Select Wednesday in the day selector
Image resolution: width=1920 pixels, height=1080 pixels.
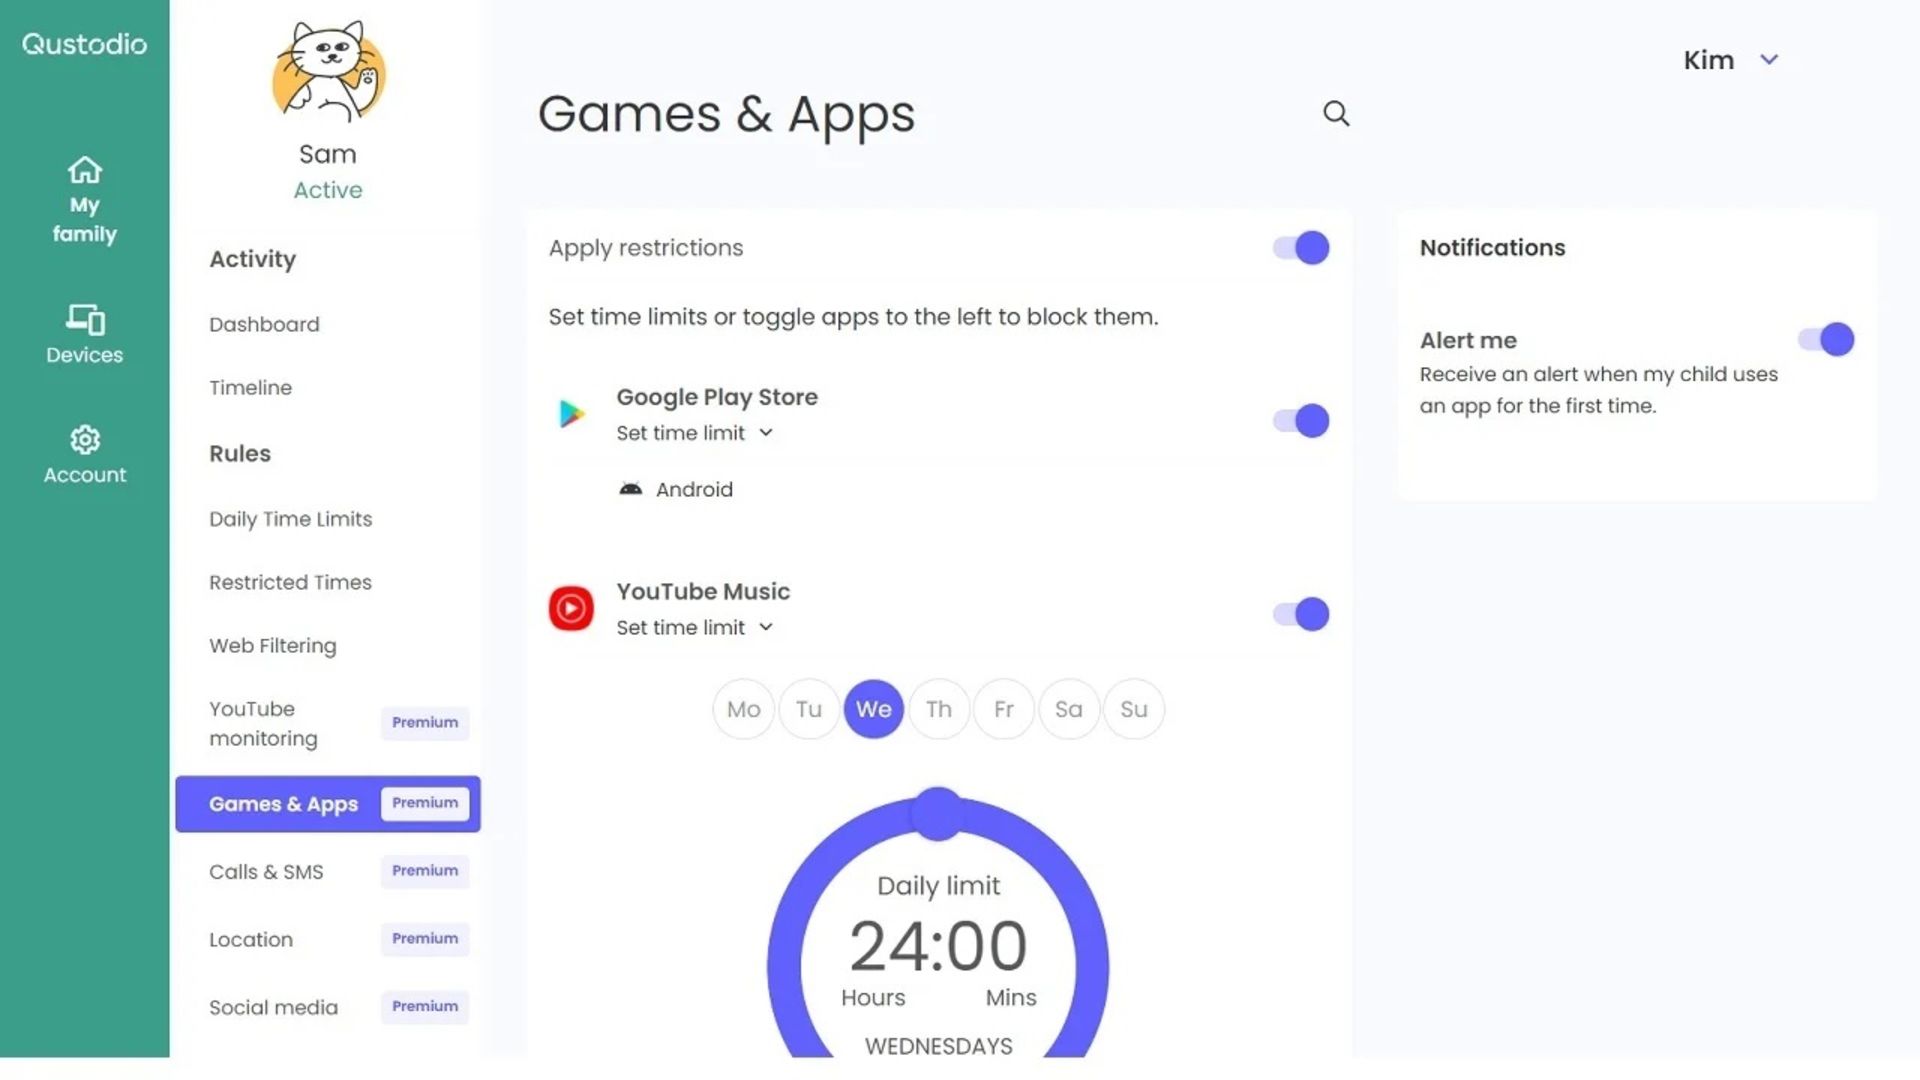(x=873, y=708)
